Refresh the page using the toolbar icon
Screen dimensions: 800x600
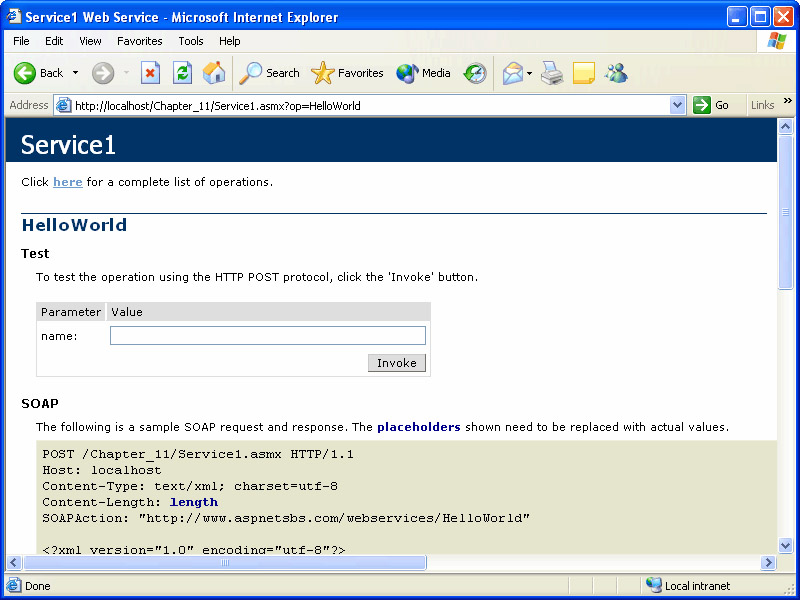pos(182,73)
